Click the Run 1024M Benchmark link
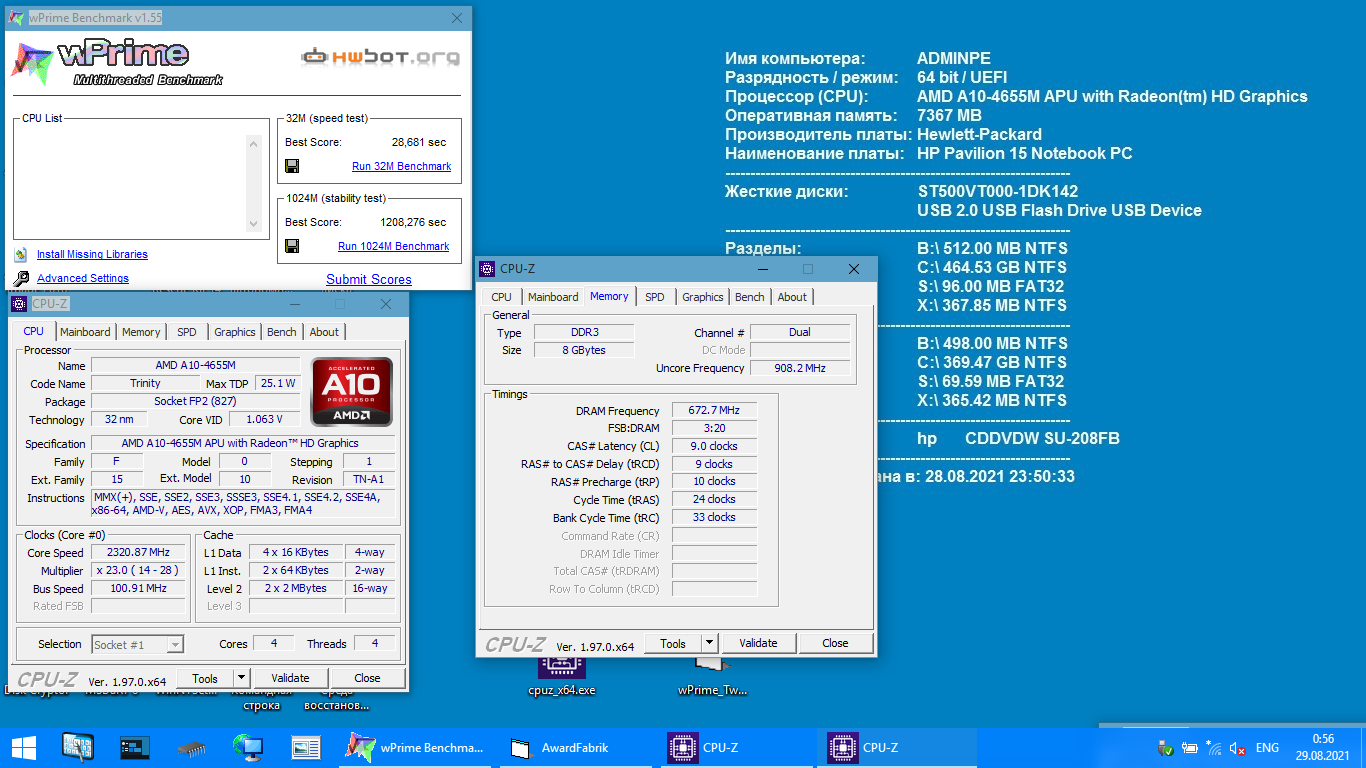The height and width of the screenshot is (768, 1366). coord(394,246)
